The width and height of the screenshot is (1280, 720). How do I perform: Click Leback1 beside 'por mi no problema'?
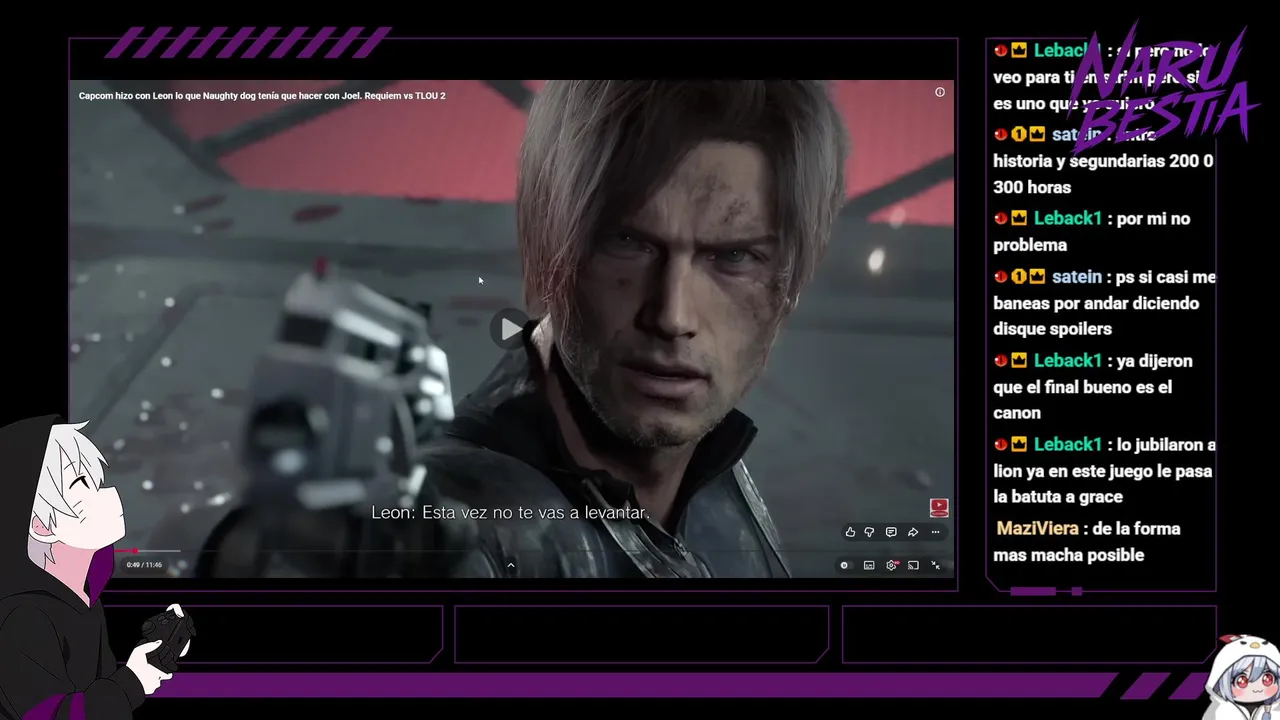pyautogui.click(x=1068, y=218)
